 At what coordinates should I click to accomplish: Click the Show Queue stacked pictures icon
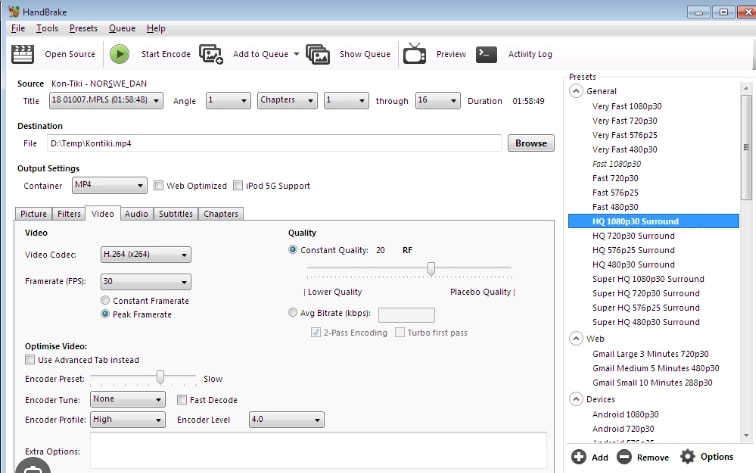[318, 54]
